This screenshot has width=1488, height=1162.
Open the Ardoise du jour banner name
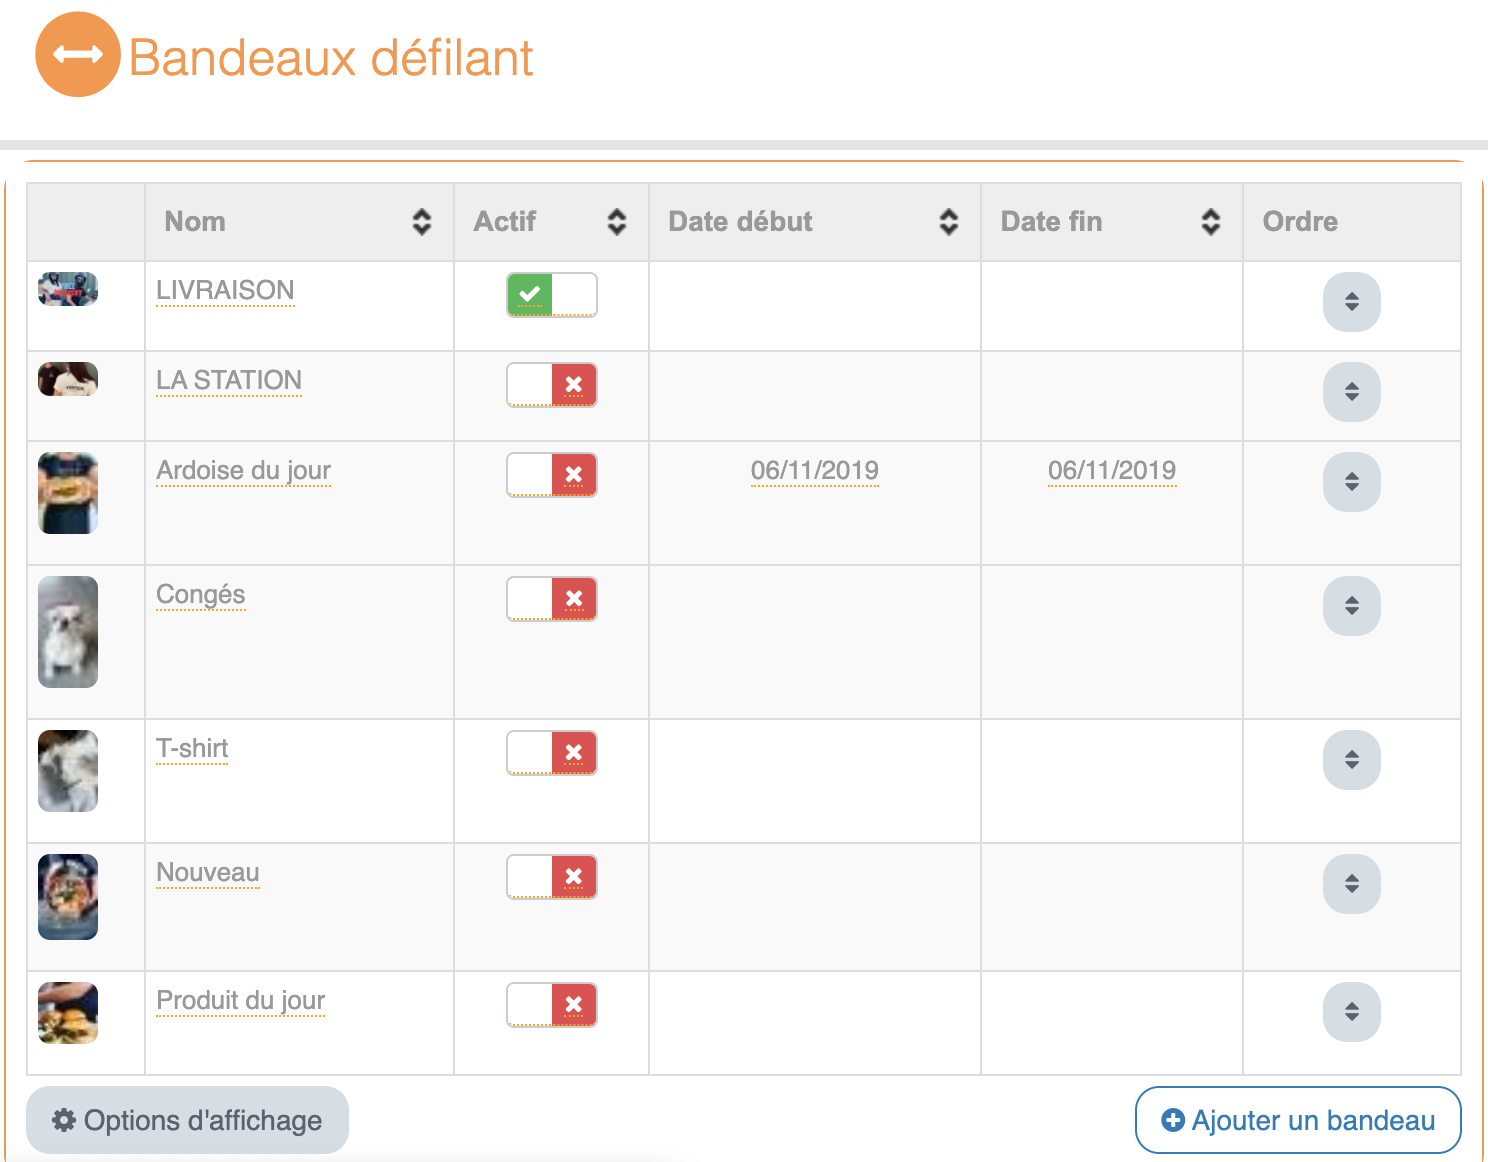(243, 470)
